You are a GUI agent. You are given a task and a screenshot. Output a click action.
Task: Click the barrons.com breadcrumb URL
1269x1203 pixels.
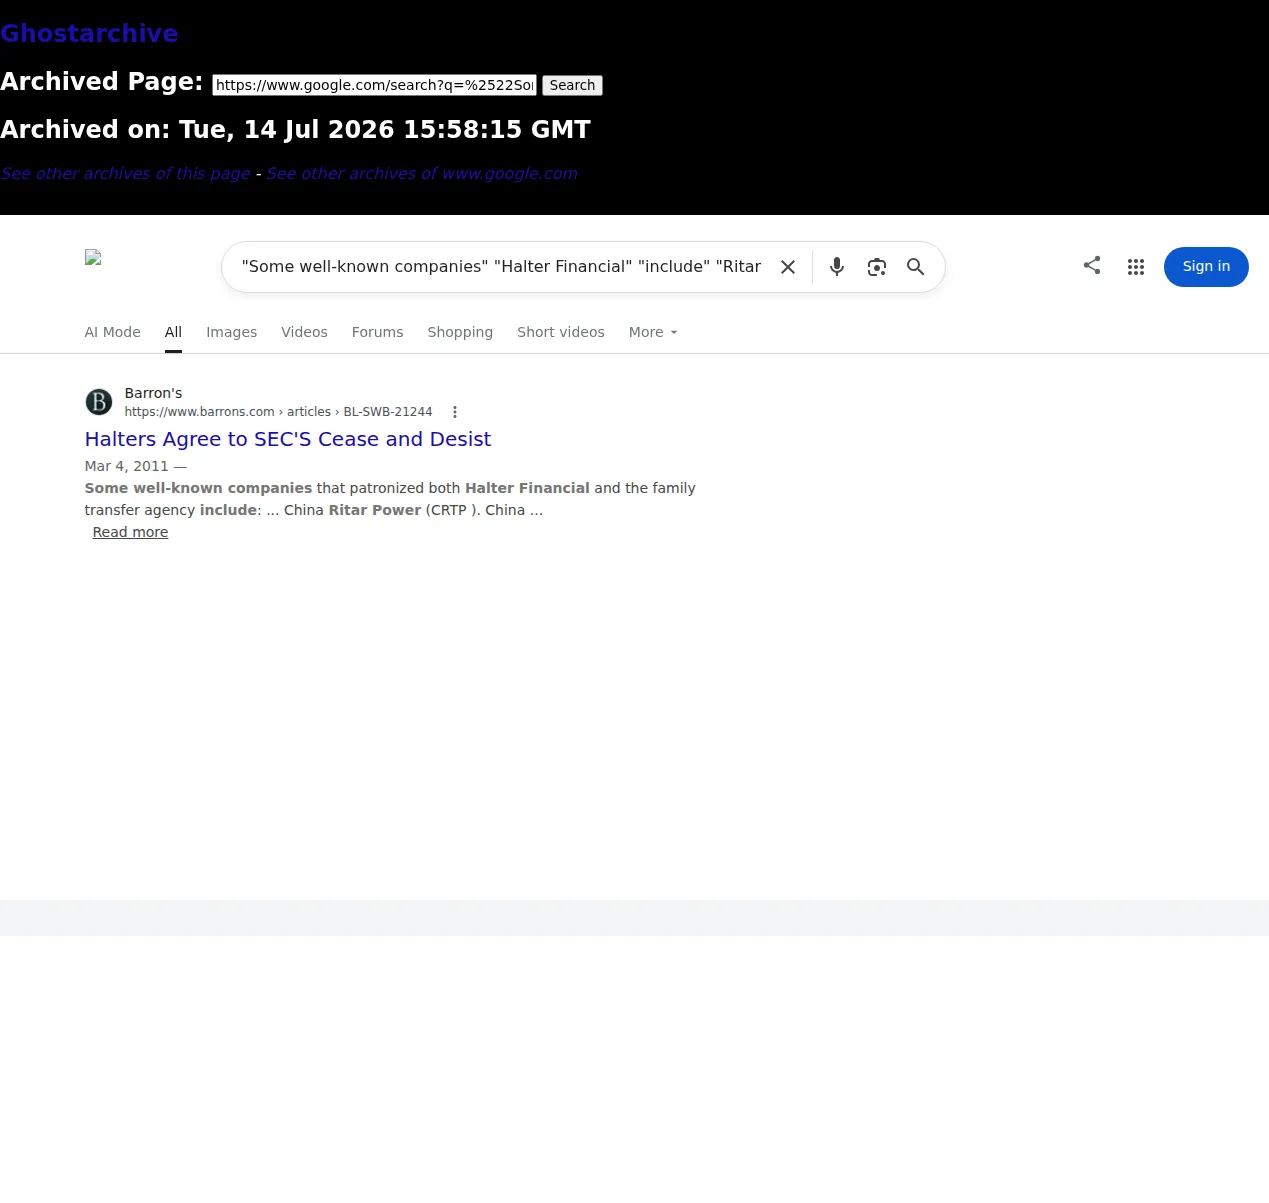click(x=278, y=412)
